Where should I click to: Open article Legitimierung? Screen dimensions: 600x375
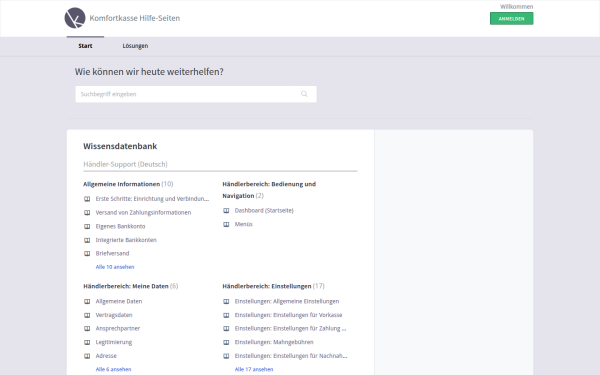click(114, 342)
